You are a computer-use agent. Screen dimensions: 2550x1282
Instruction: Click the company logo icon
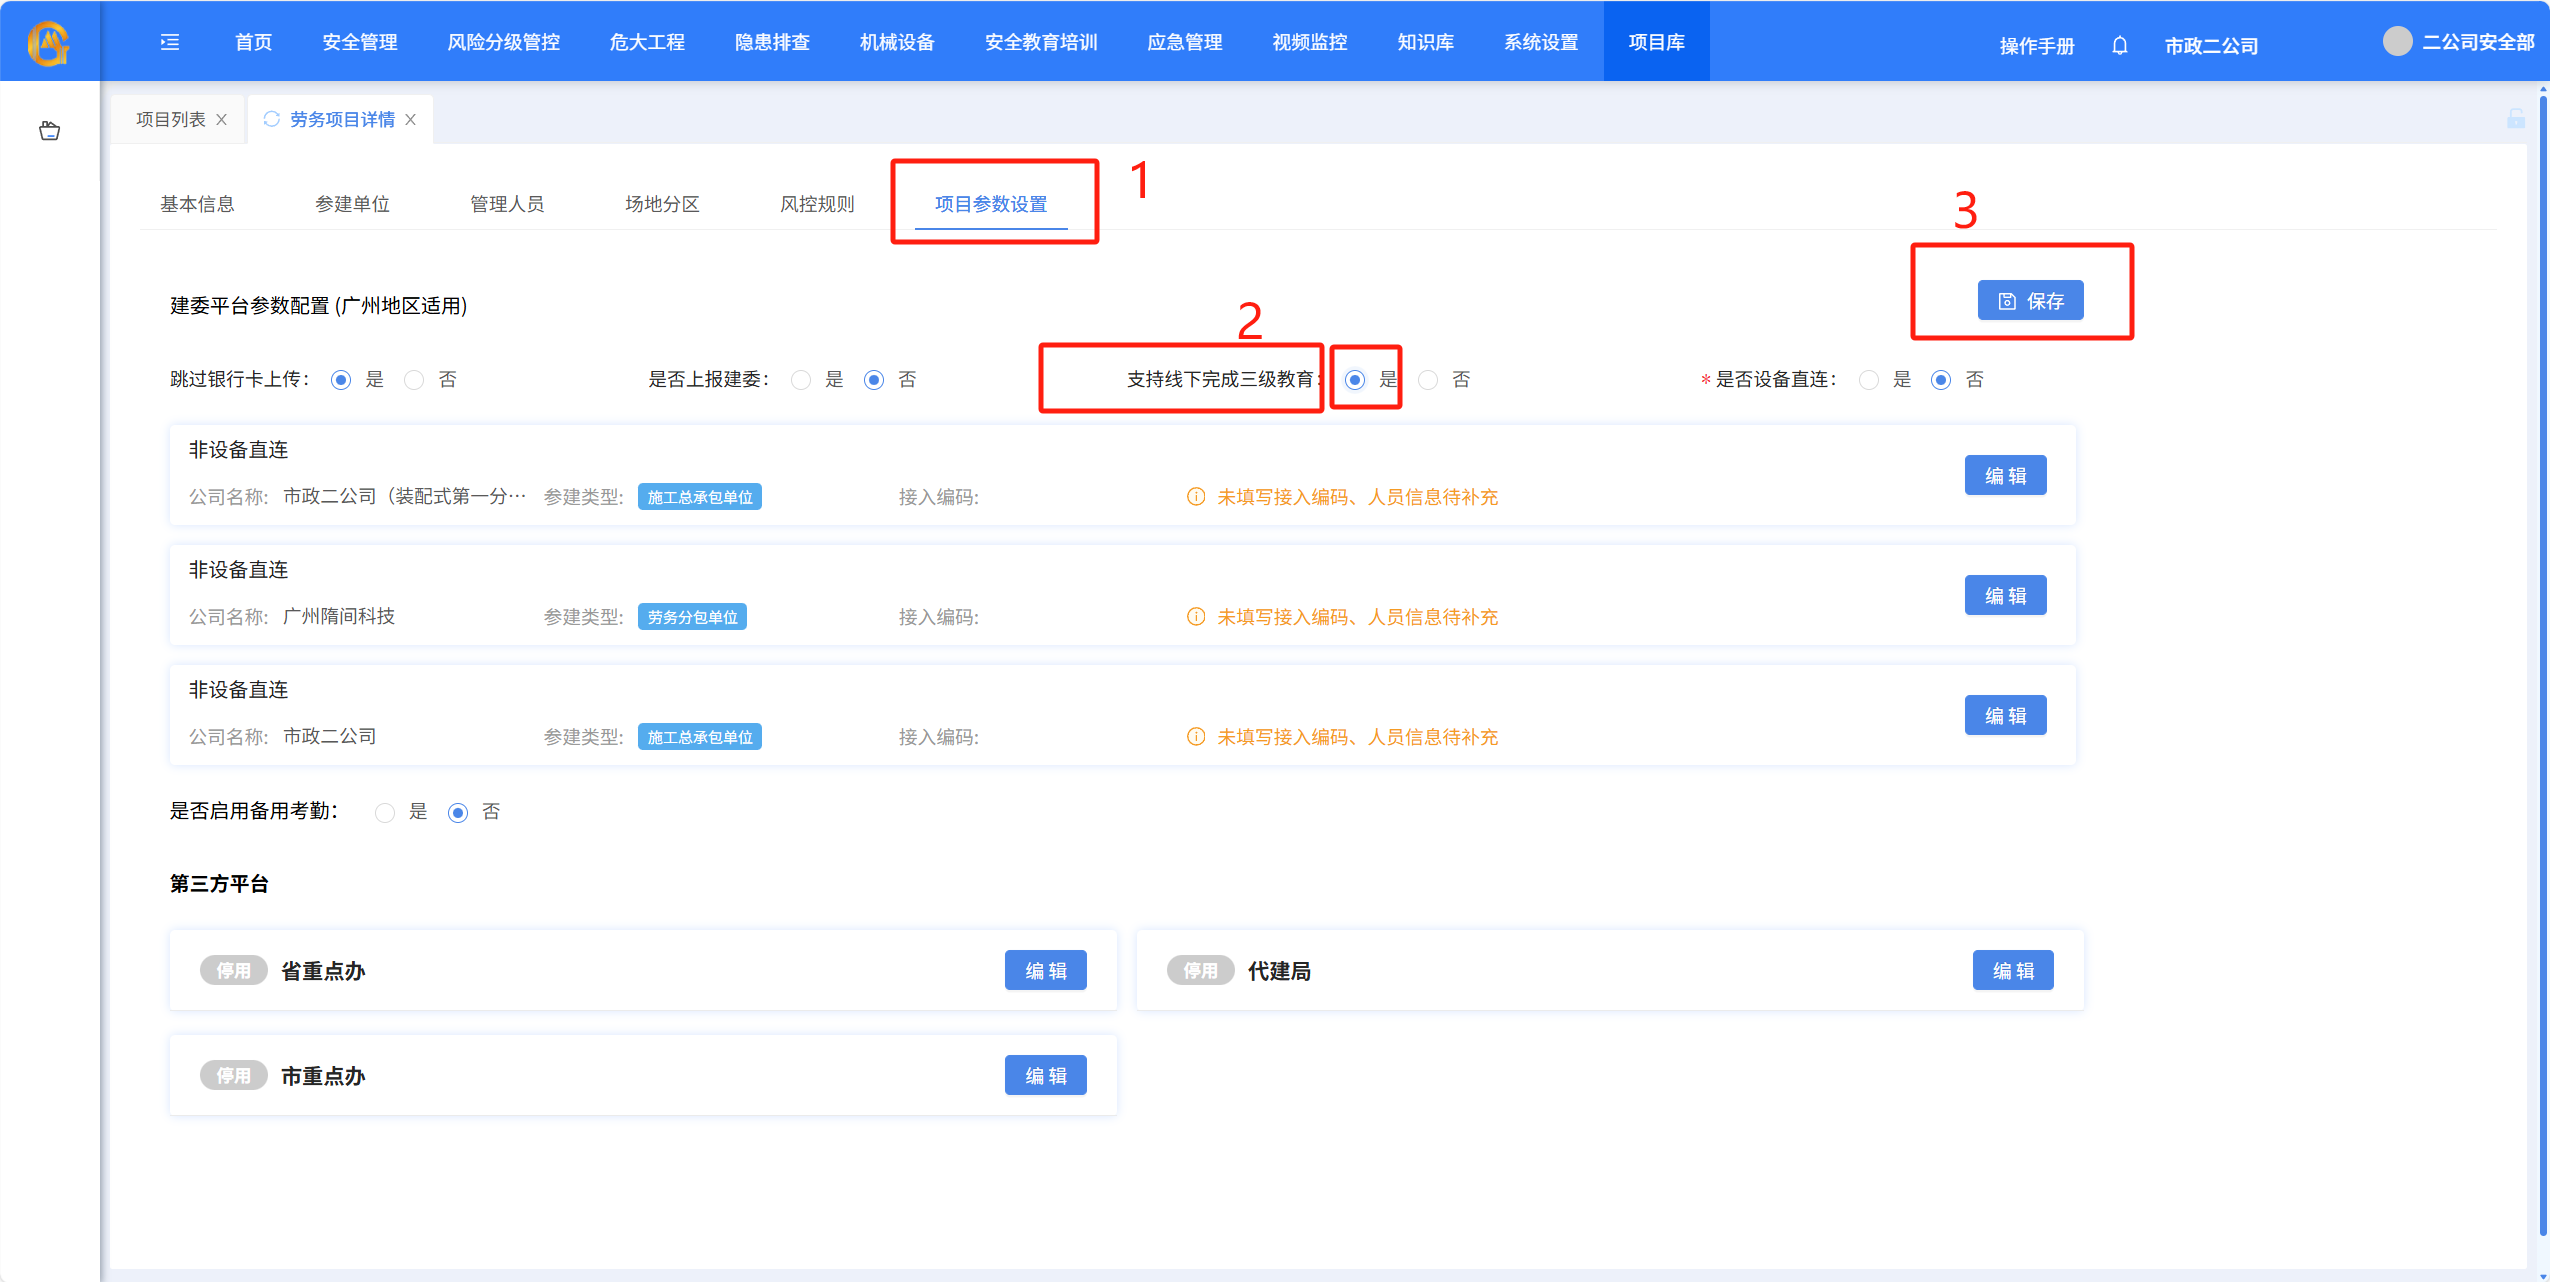click(x=48, y=42)
